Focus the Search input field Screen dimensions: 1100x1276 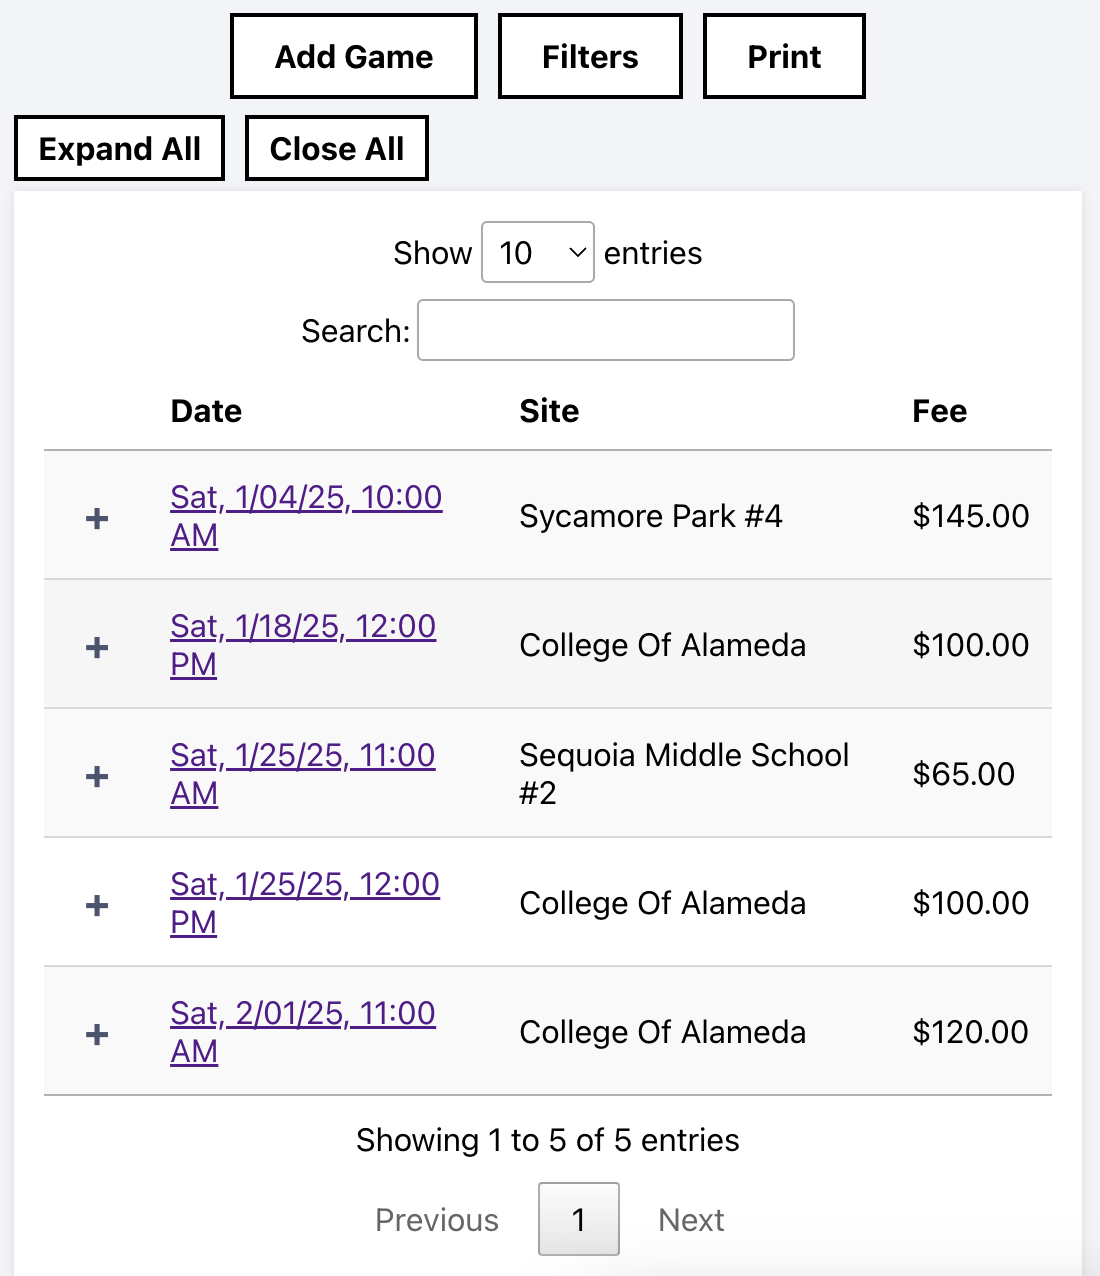(x=606, y=330)
